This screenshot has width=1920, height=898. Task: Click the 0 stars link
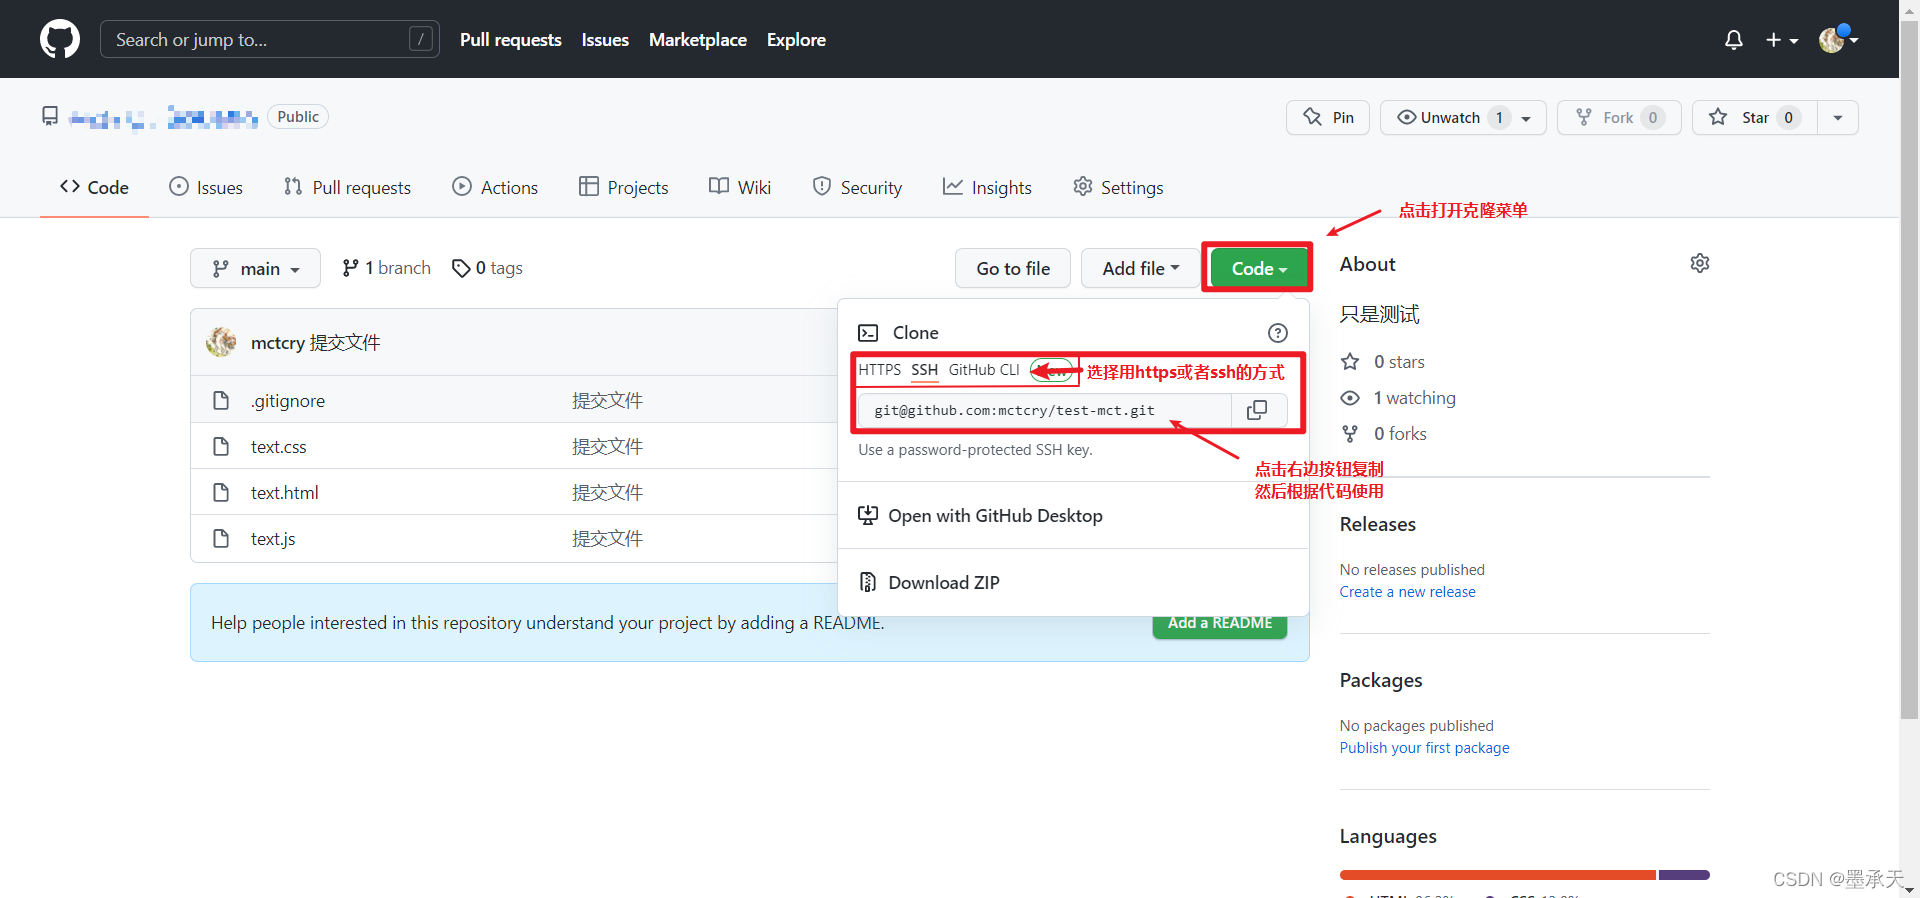pyautogui.click(x=1383, y=362)
